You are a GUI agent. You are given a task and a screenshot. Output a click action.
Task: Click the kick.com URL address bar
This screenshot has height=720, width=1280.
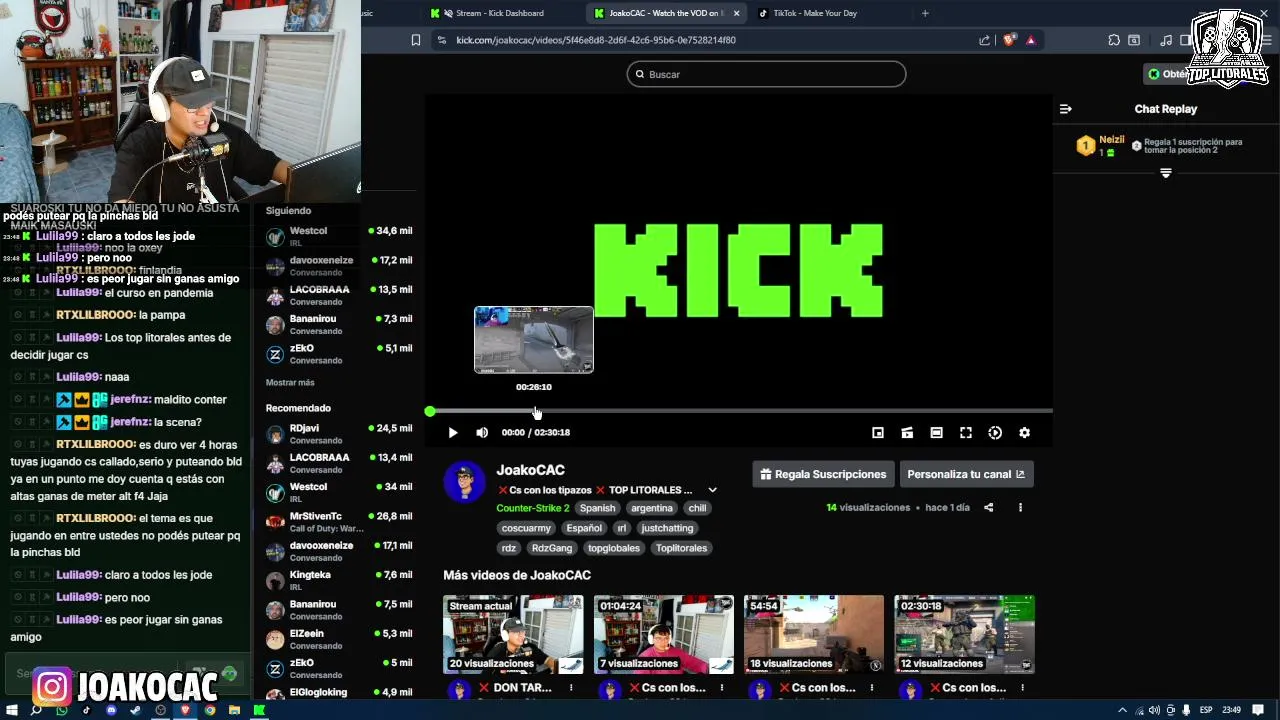(x=700, y=40)
